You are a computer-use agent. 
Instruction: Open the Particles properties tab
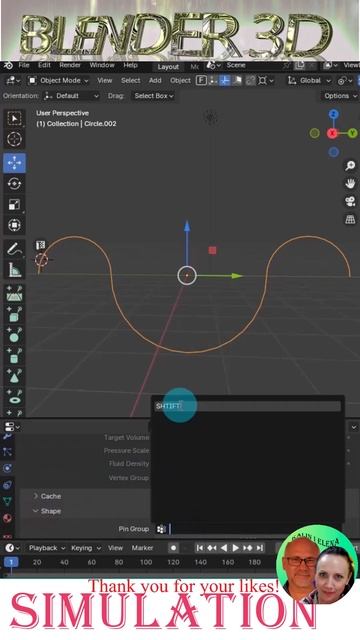(x=7, y=451)
